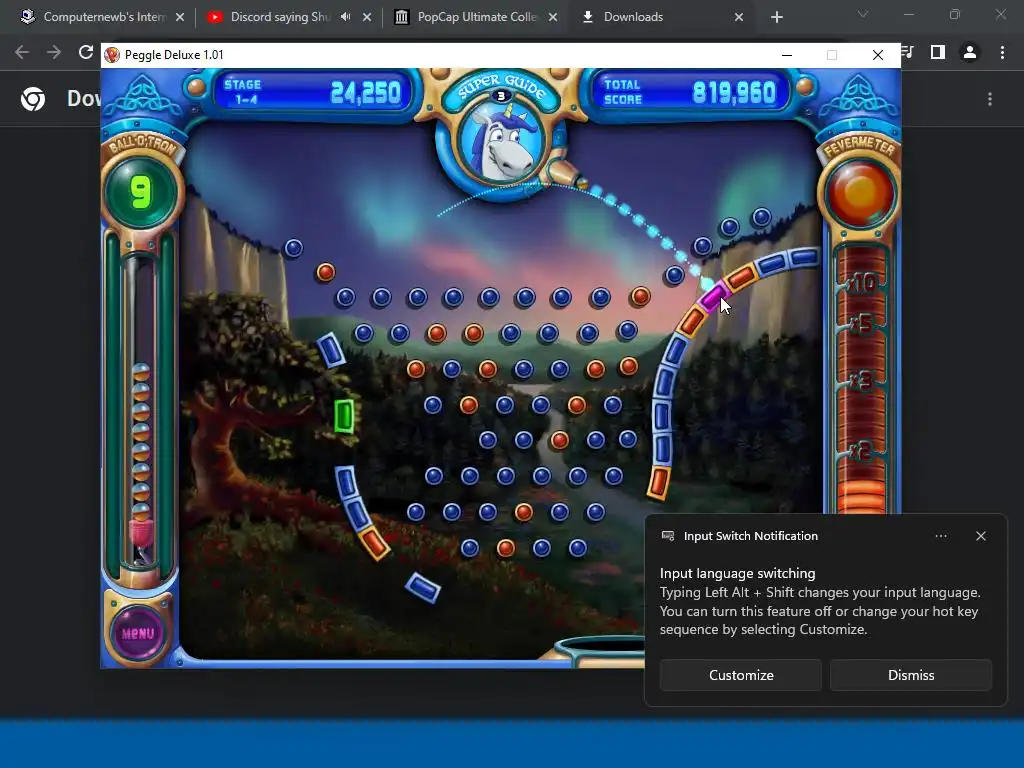Click the orange brick at bottom of right arc
The image size is (1024, 768).
(x=659, y=483)
